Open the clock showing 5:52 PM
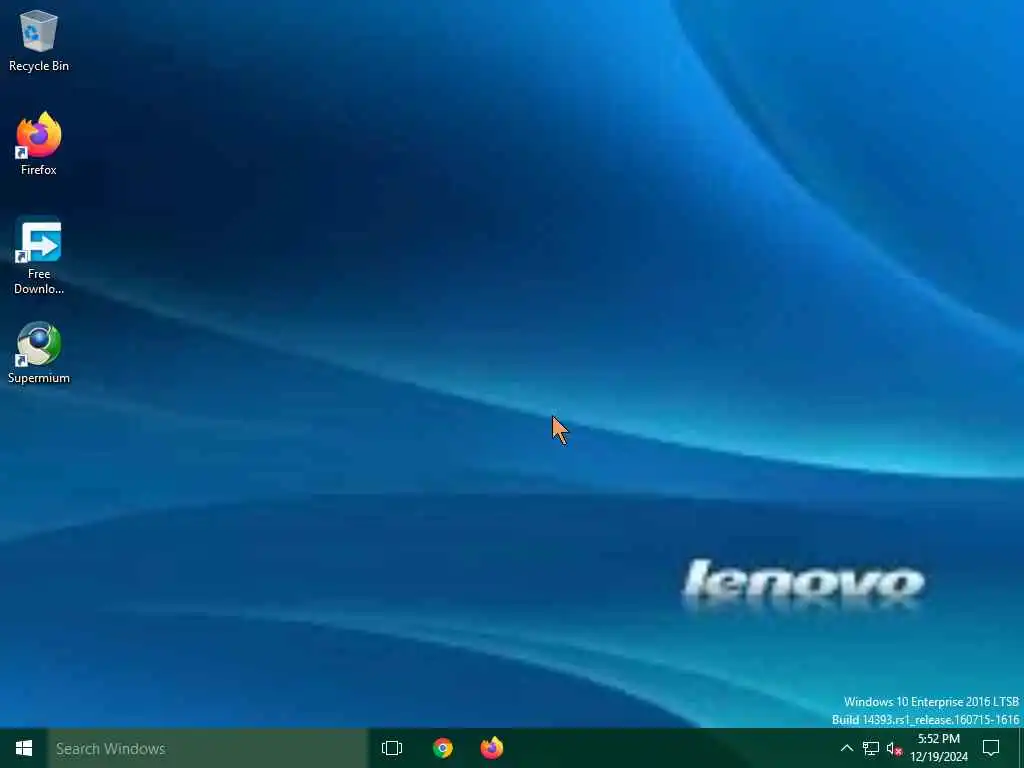 938,748
